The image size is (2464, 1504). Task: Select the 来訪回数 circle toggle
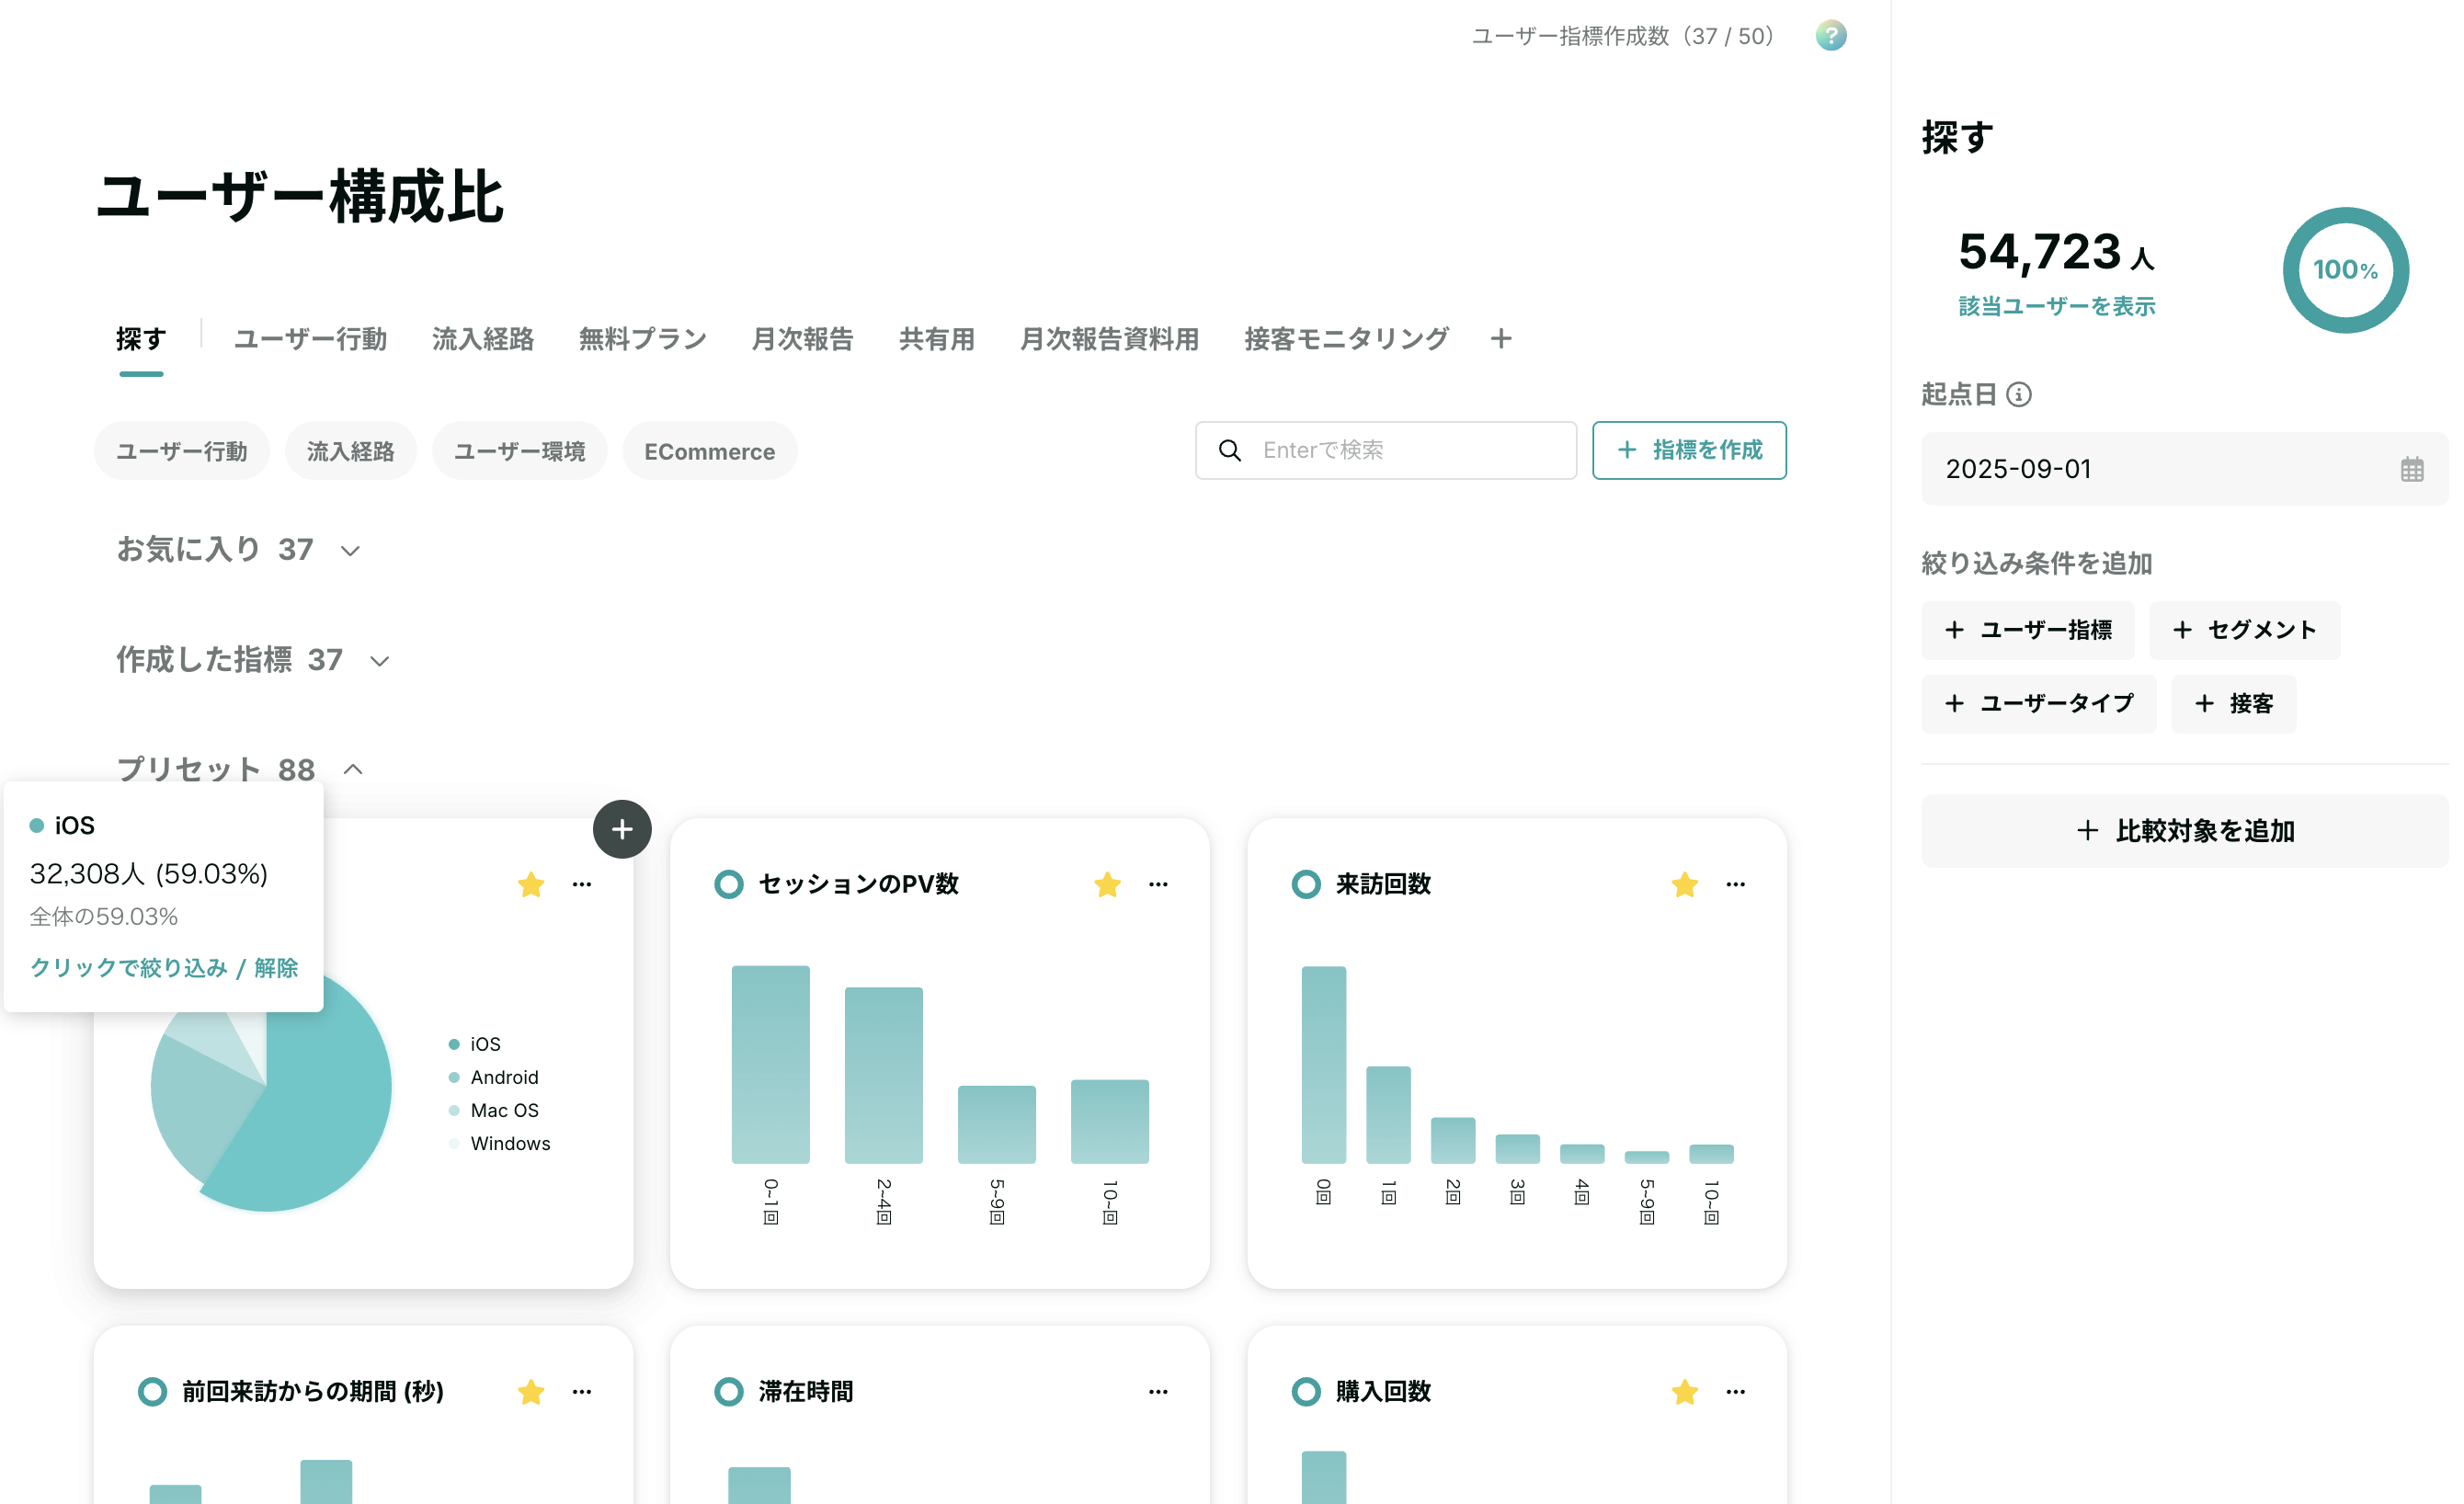(x=1306, y=884)
